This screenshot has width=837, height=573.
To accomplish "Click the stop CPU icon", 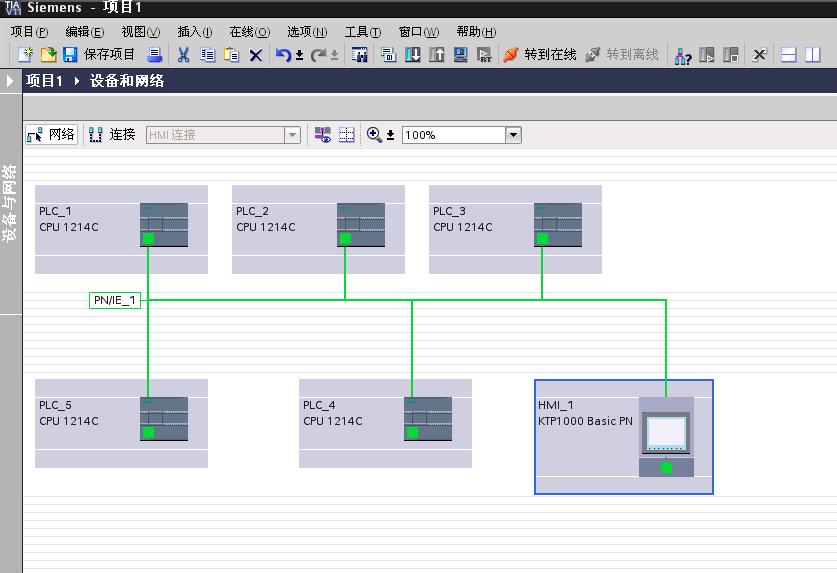I will click(731, 54).
